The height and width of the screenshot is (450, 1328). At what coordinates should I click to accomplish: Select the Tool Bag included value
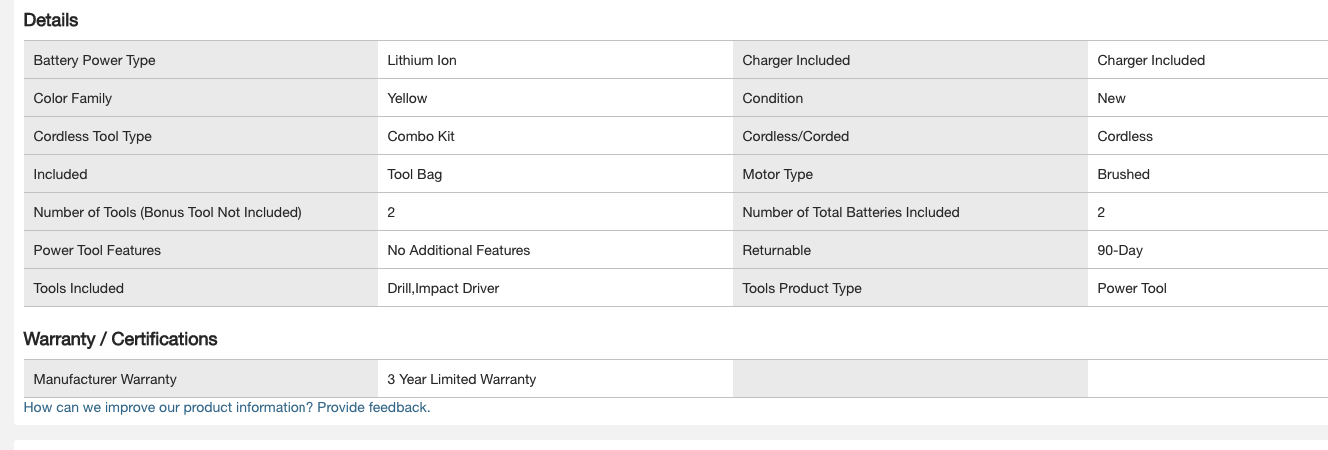coord(414,174)
